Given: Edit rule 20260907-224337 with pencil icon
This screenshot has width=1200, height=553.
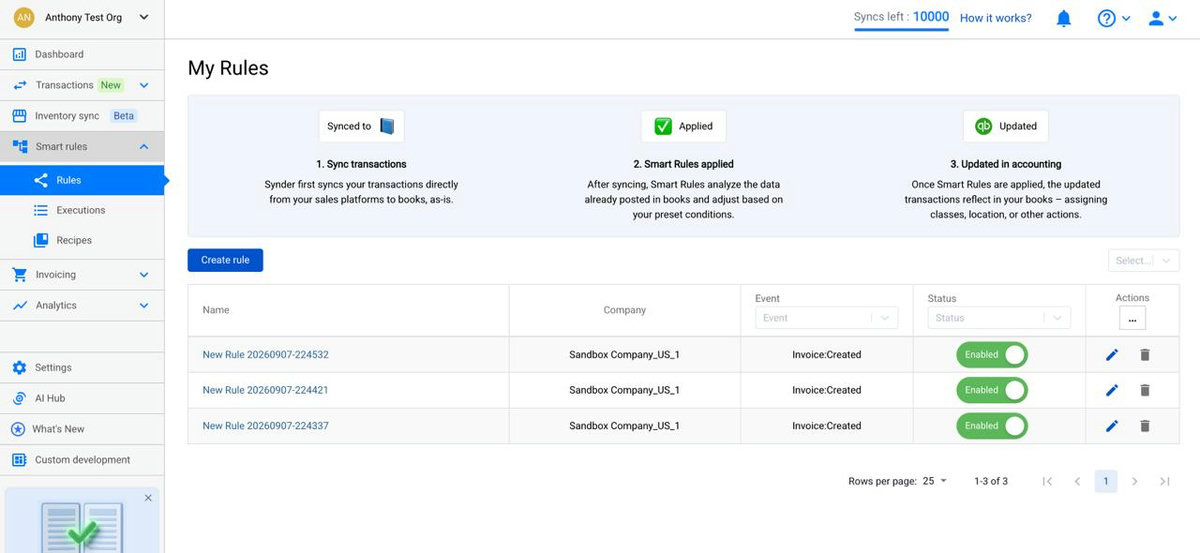Looking at the screenshot, I should (x=1112, y=426).
